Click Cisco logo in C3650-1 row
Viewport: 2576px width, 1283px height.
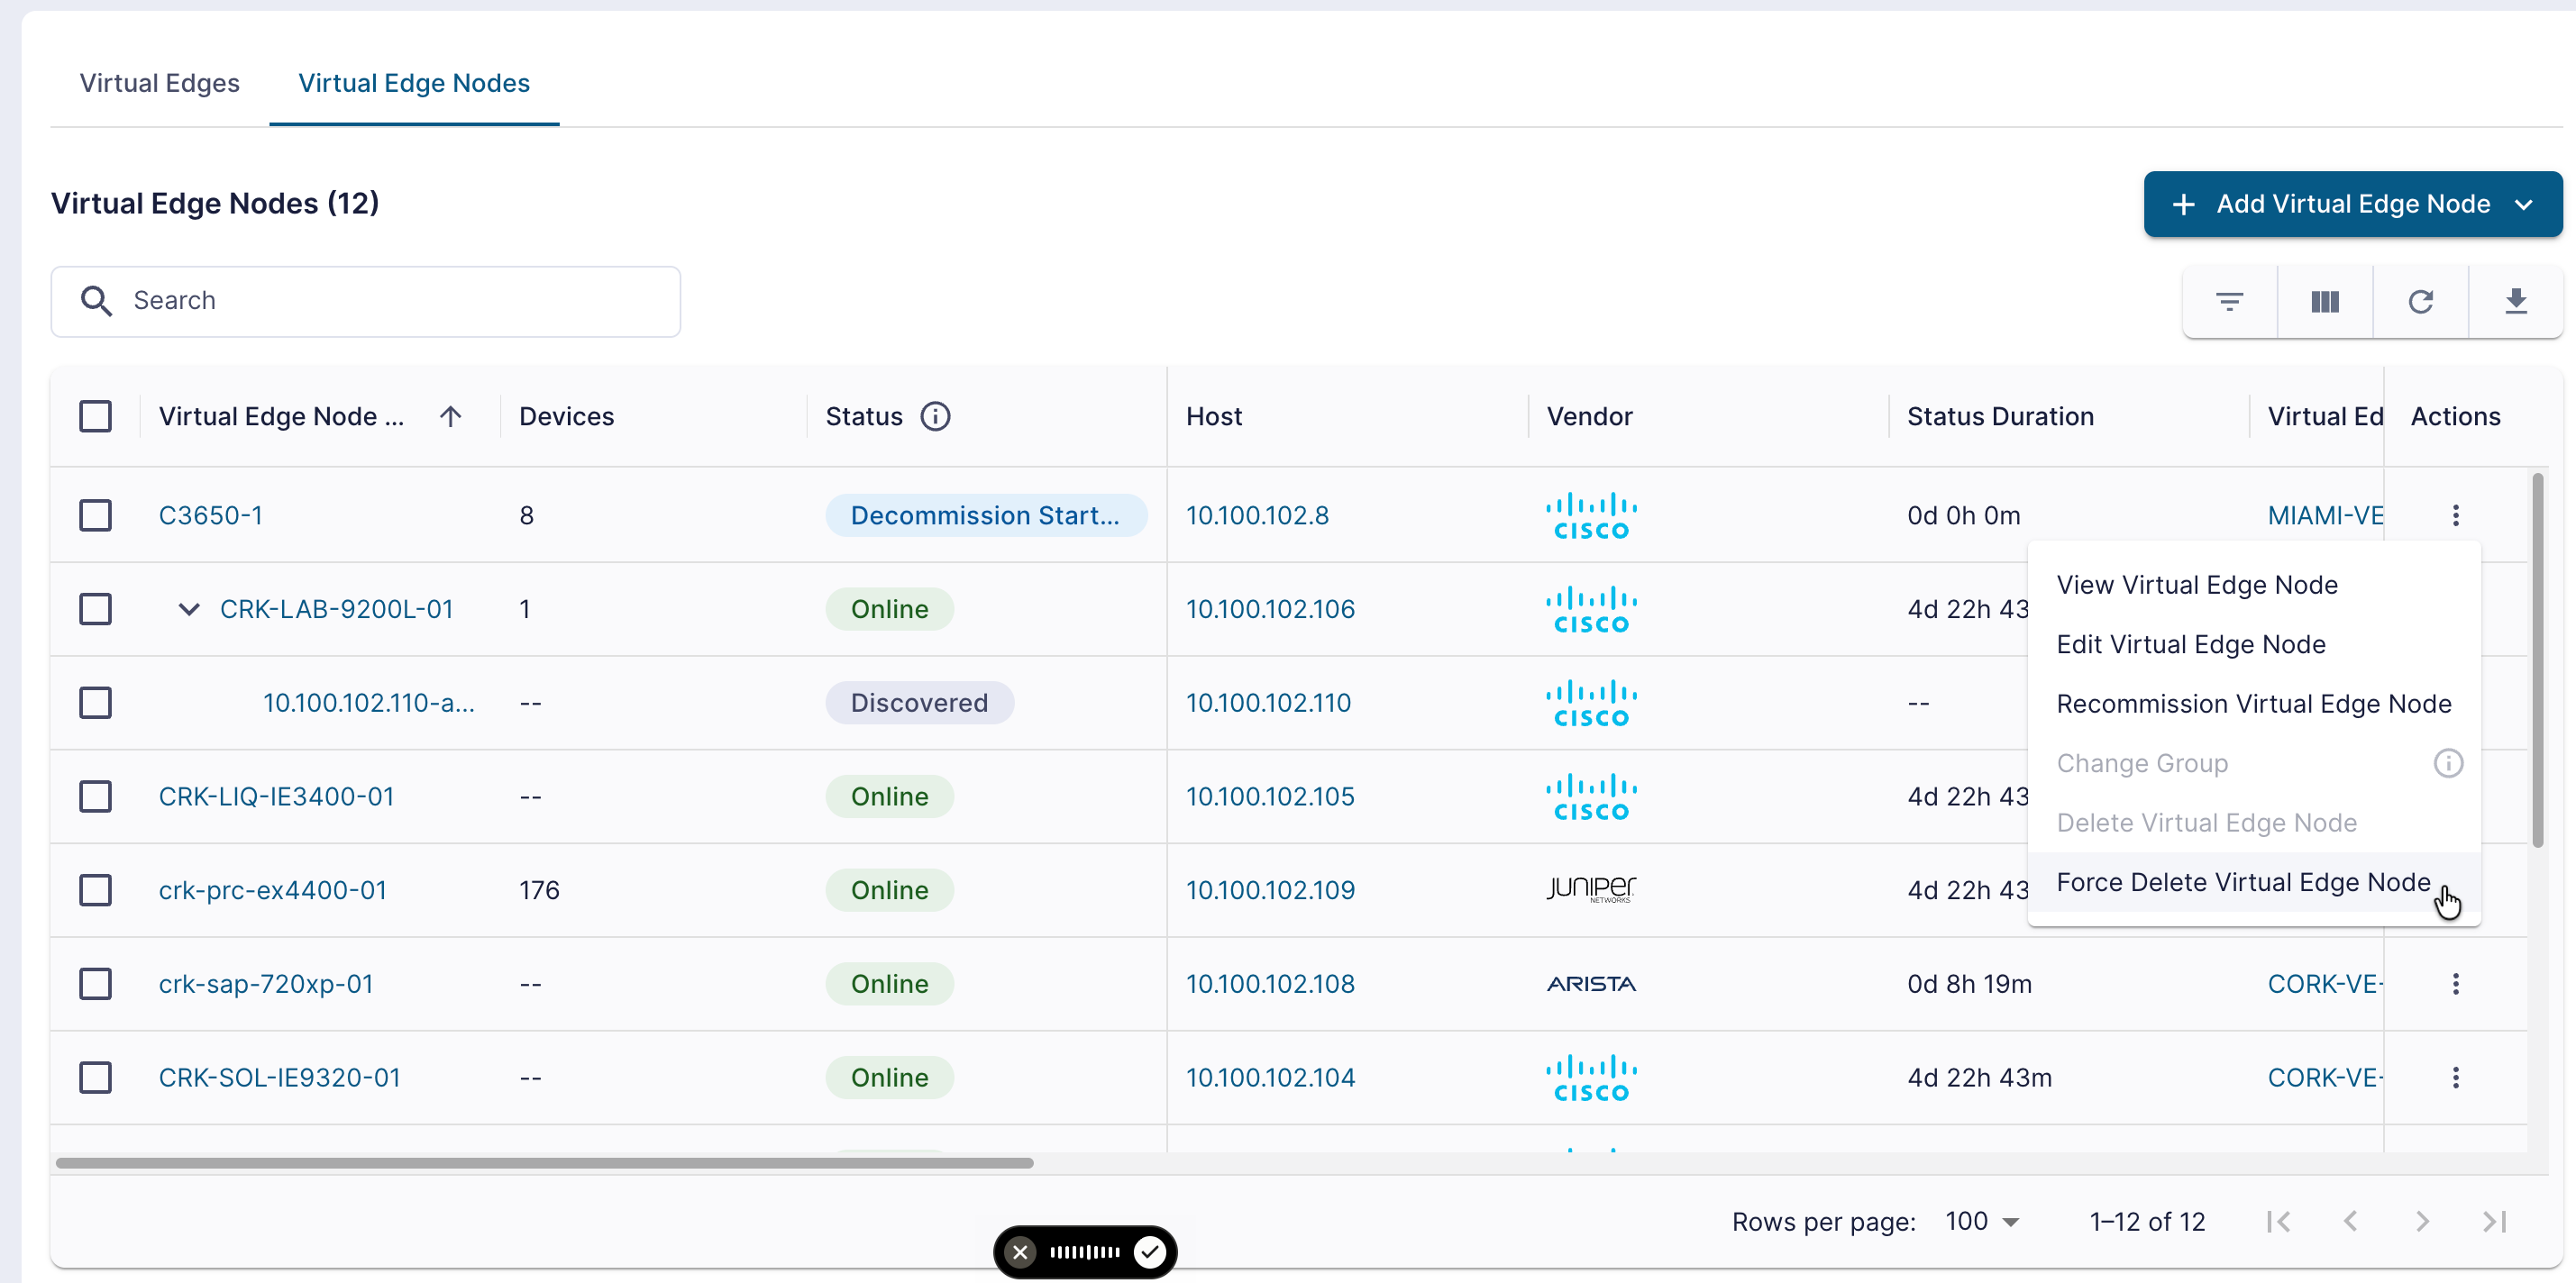click(1591, 516)
